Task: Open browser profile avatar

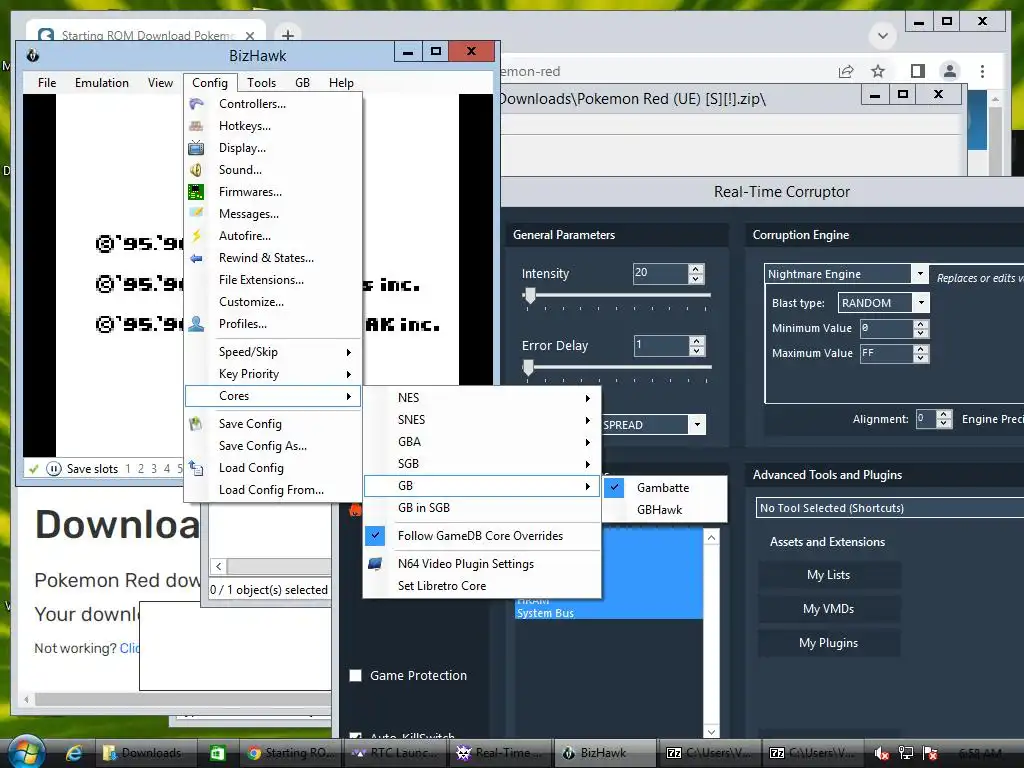Action: pyautogui.click(x=950, y=71)
